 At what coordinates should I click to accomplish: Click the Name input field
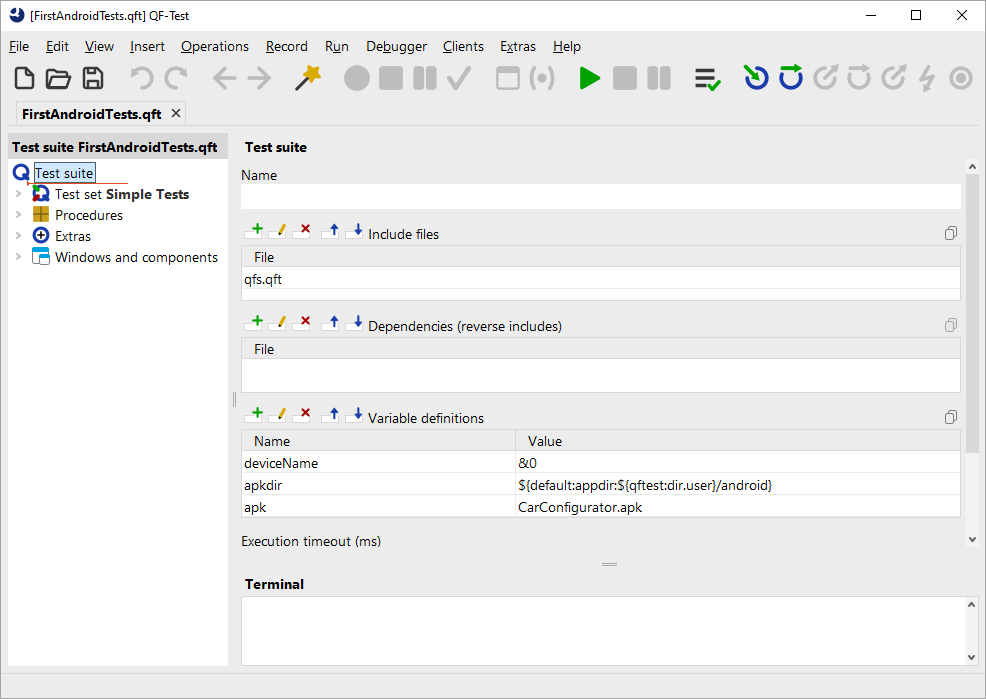pos(600,196)
